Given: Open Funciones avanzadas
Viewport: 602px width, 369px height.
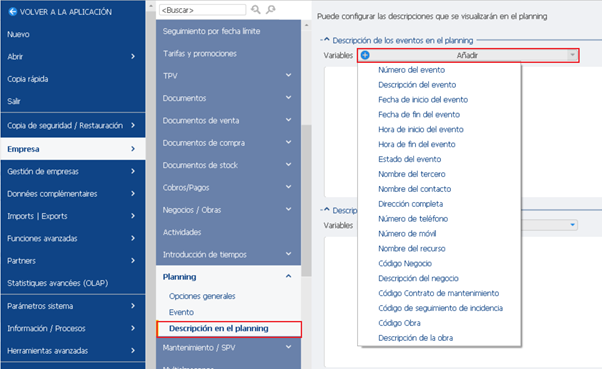Looking at the screenshot, I should pyautogui.click(x=73, y=238).
